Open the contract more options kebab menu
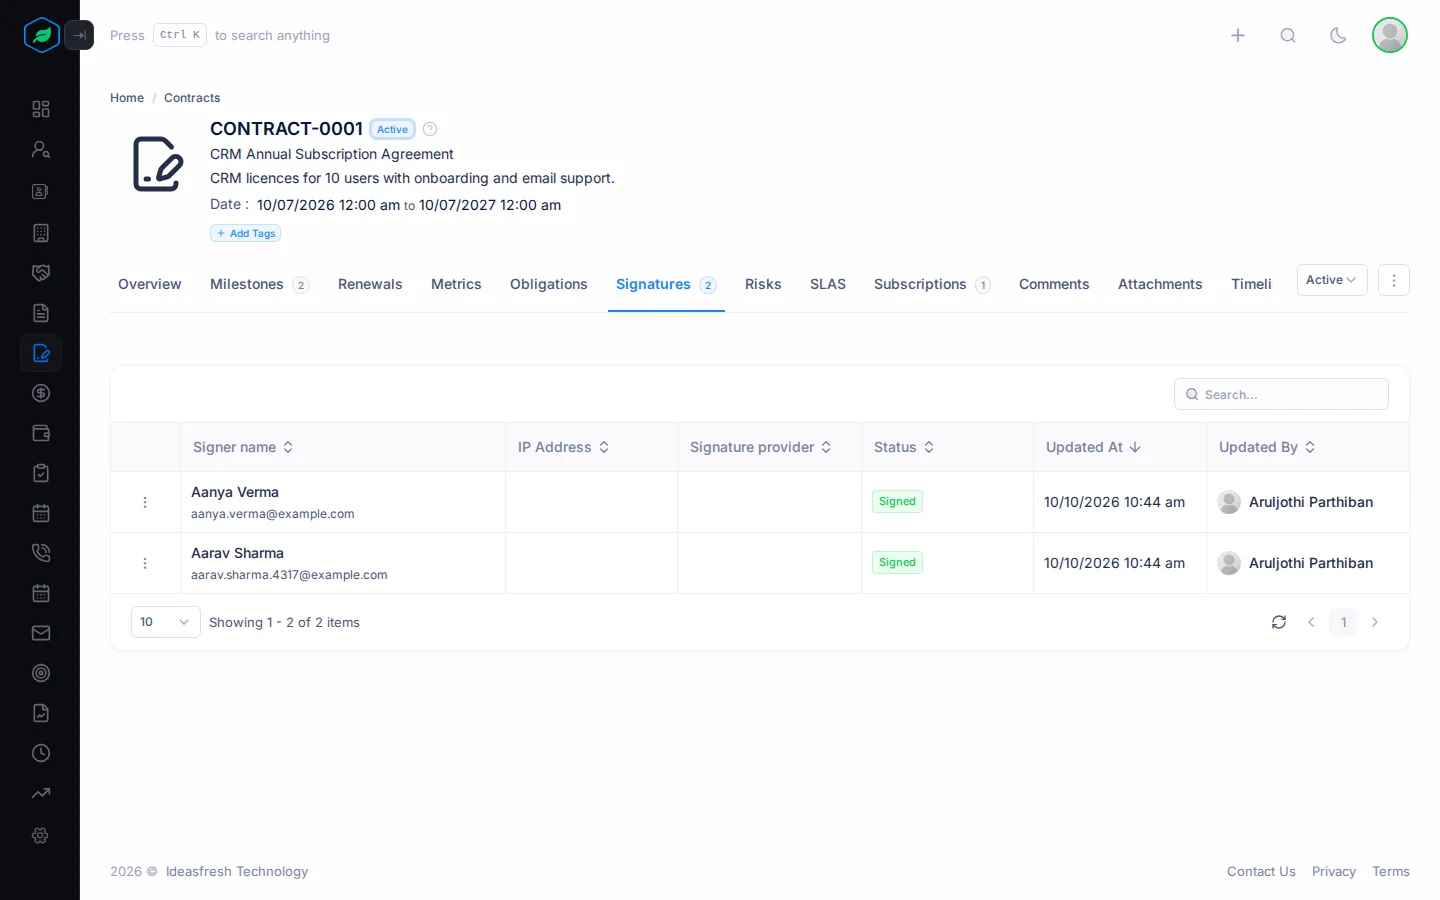 tap(1394, 280)
